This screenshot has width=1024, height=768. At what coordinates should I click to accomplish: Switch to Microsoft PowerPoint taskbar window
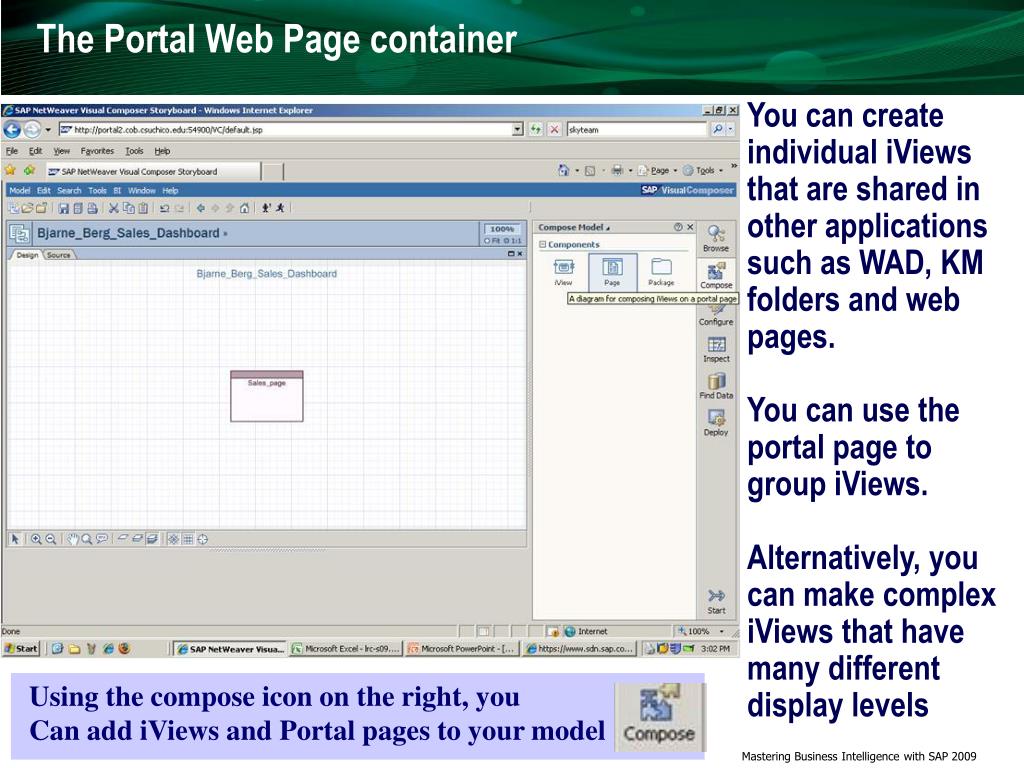pos(461,648)
